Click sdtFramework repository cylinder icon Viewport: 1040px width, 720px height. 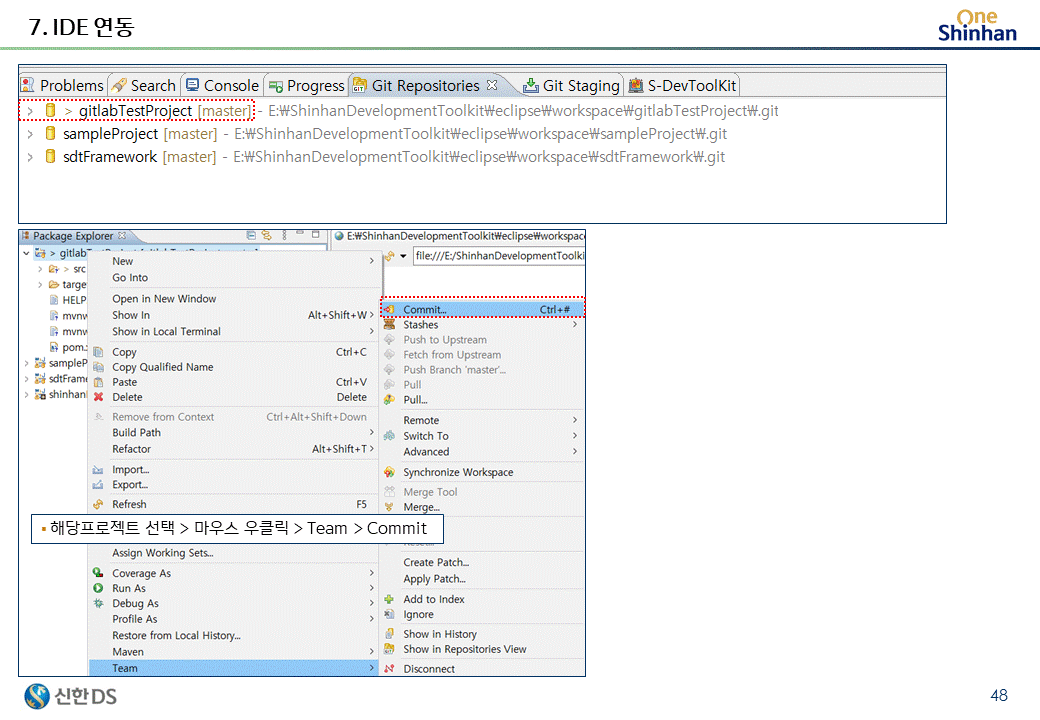50,156
